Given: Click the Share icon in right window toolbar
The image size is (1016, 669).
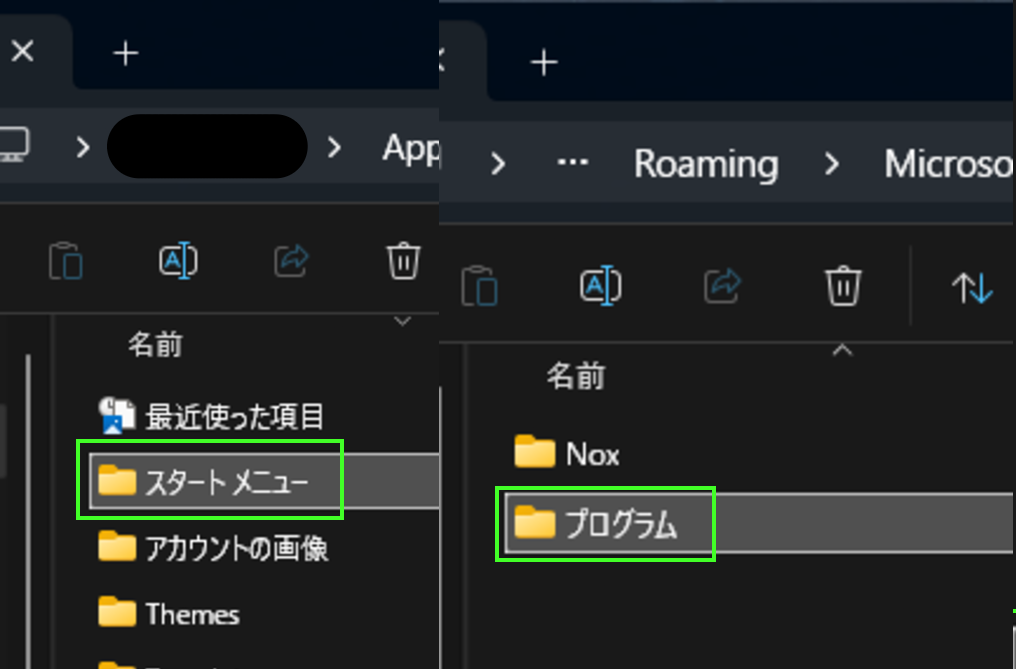Looking at the screenshot, I should (x=722, y=285).
